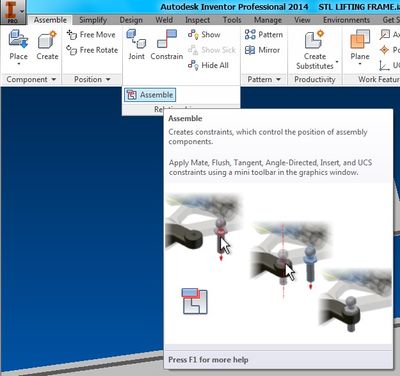Click the Plane work feature tool
400x376 pixels.
[x=360, y=45]
